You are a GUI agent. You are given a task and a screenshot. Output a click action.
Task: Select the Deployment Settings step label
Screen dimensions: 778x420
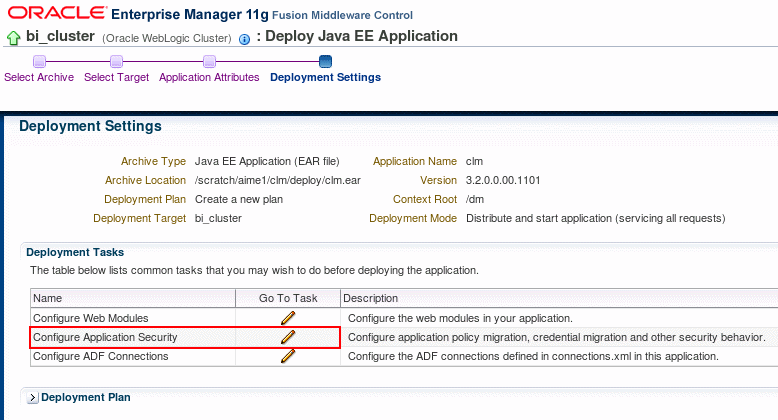(325, 77)
